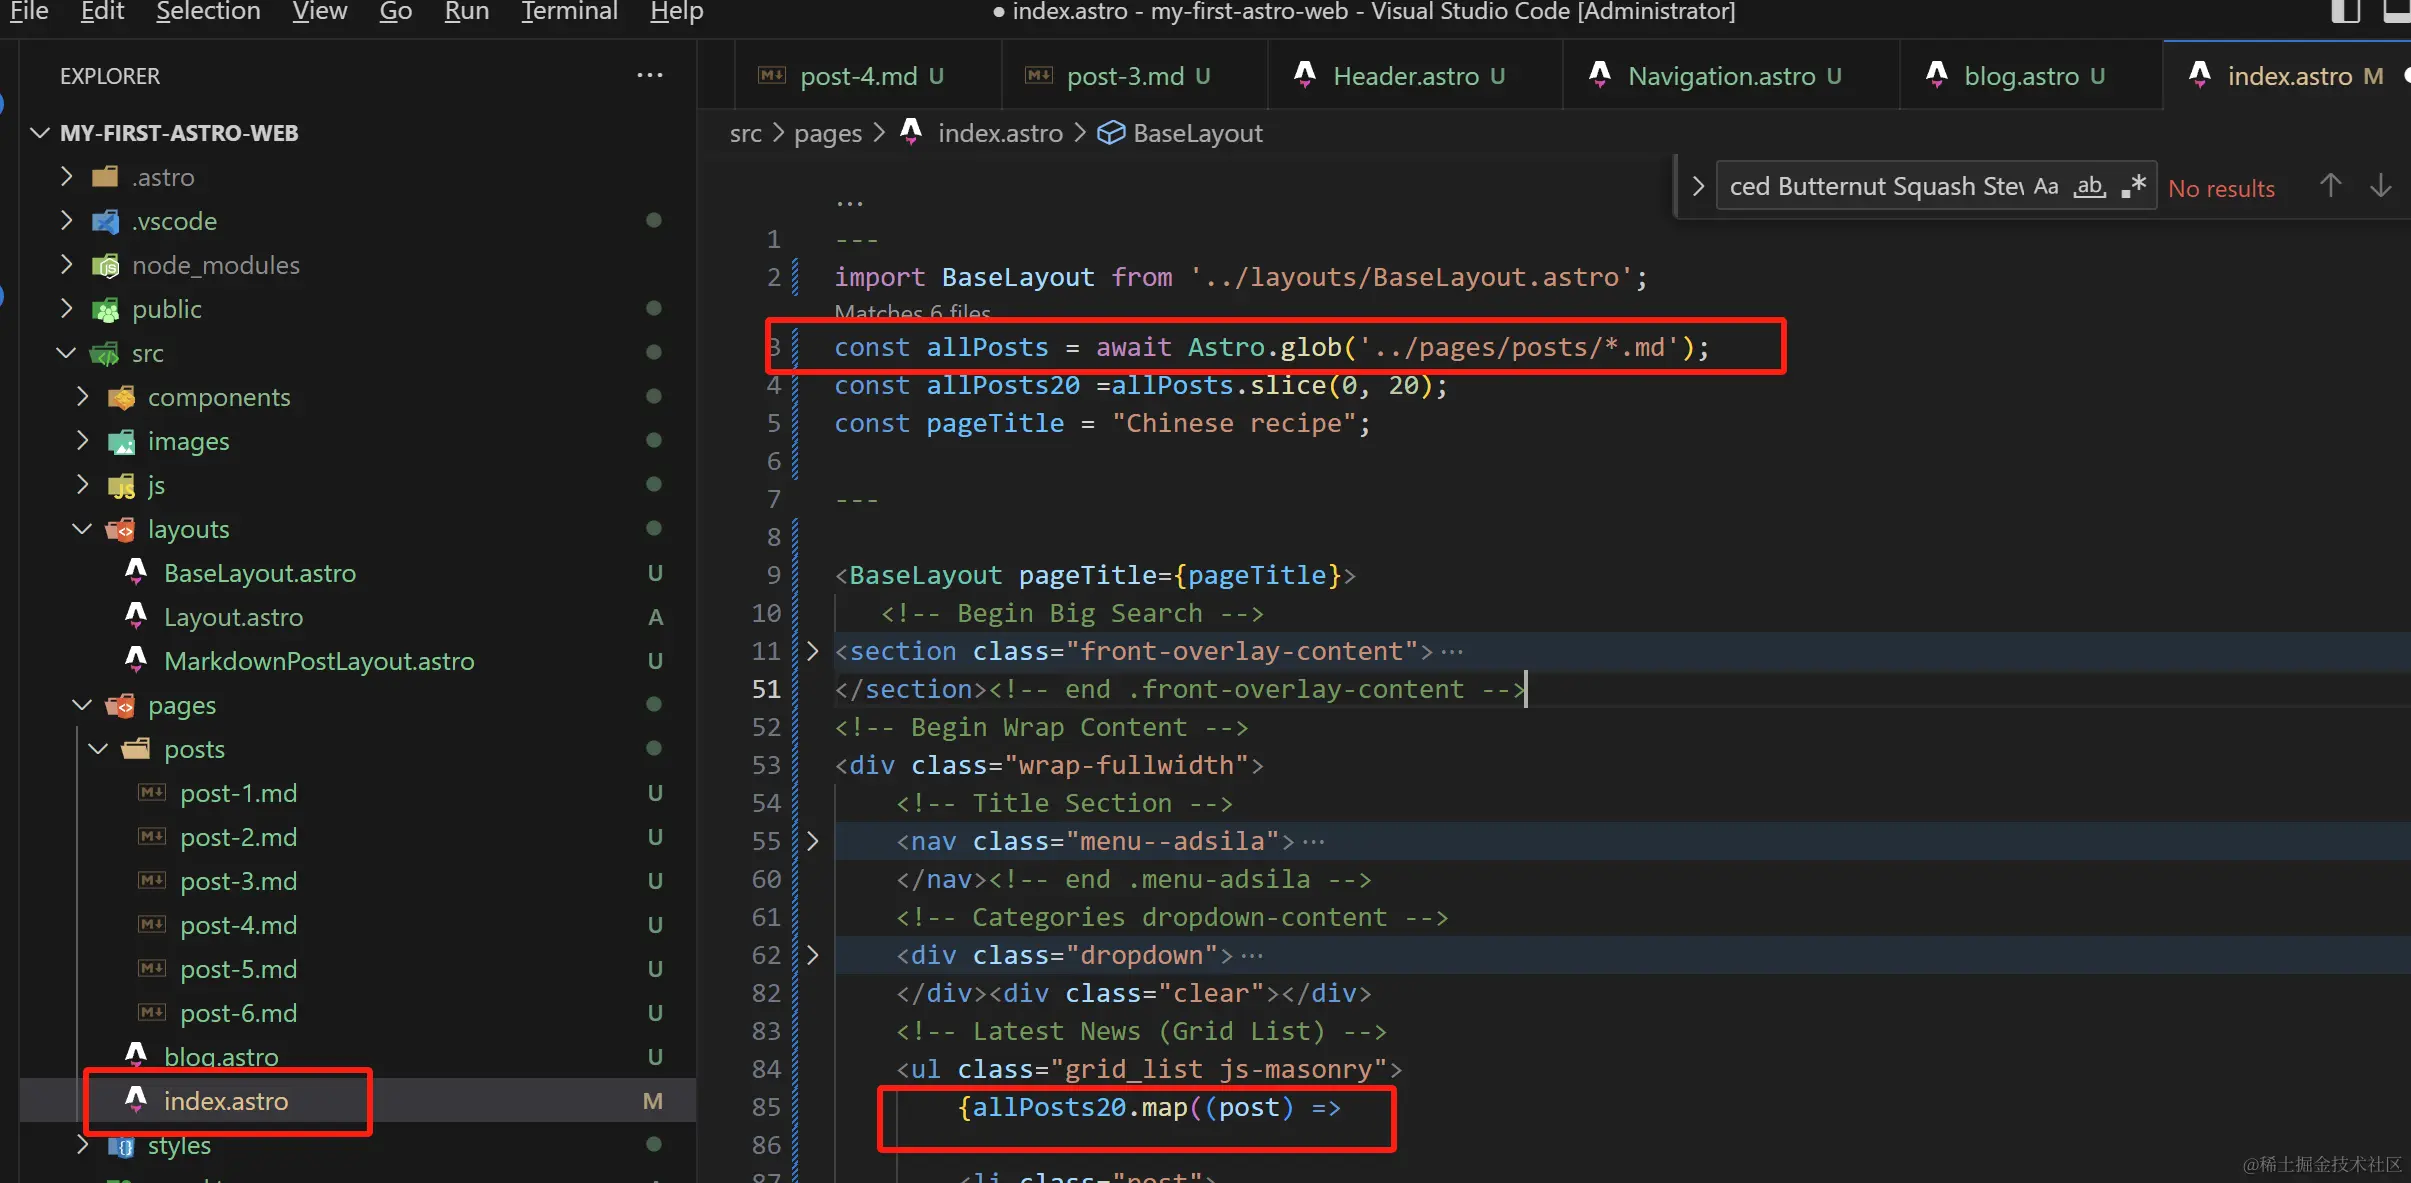Click the pages breadcrumb link
This screenshot has height=1183, width=2411.
[x=827, y=133]
